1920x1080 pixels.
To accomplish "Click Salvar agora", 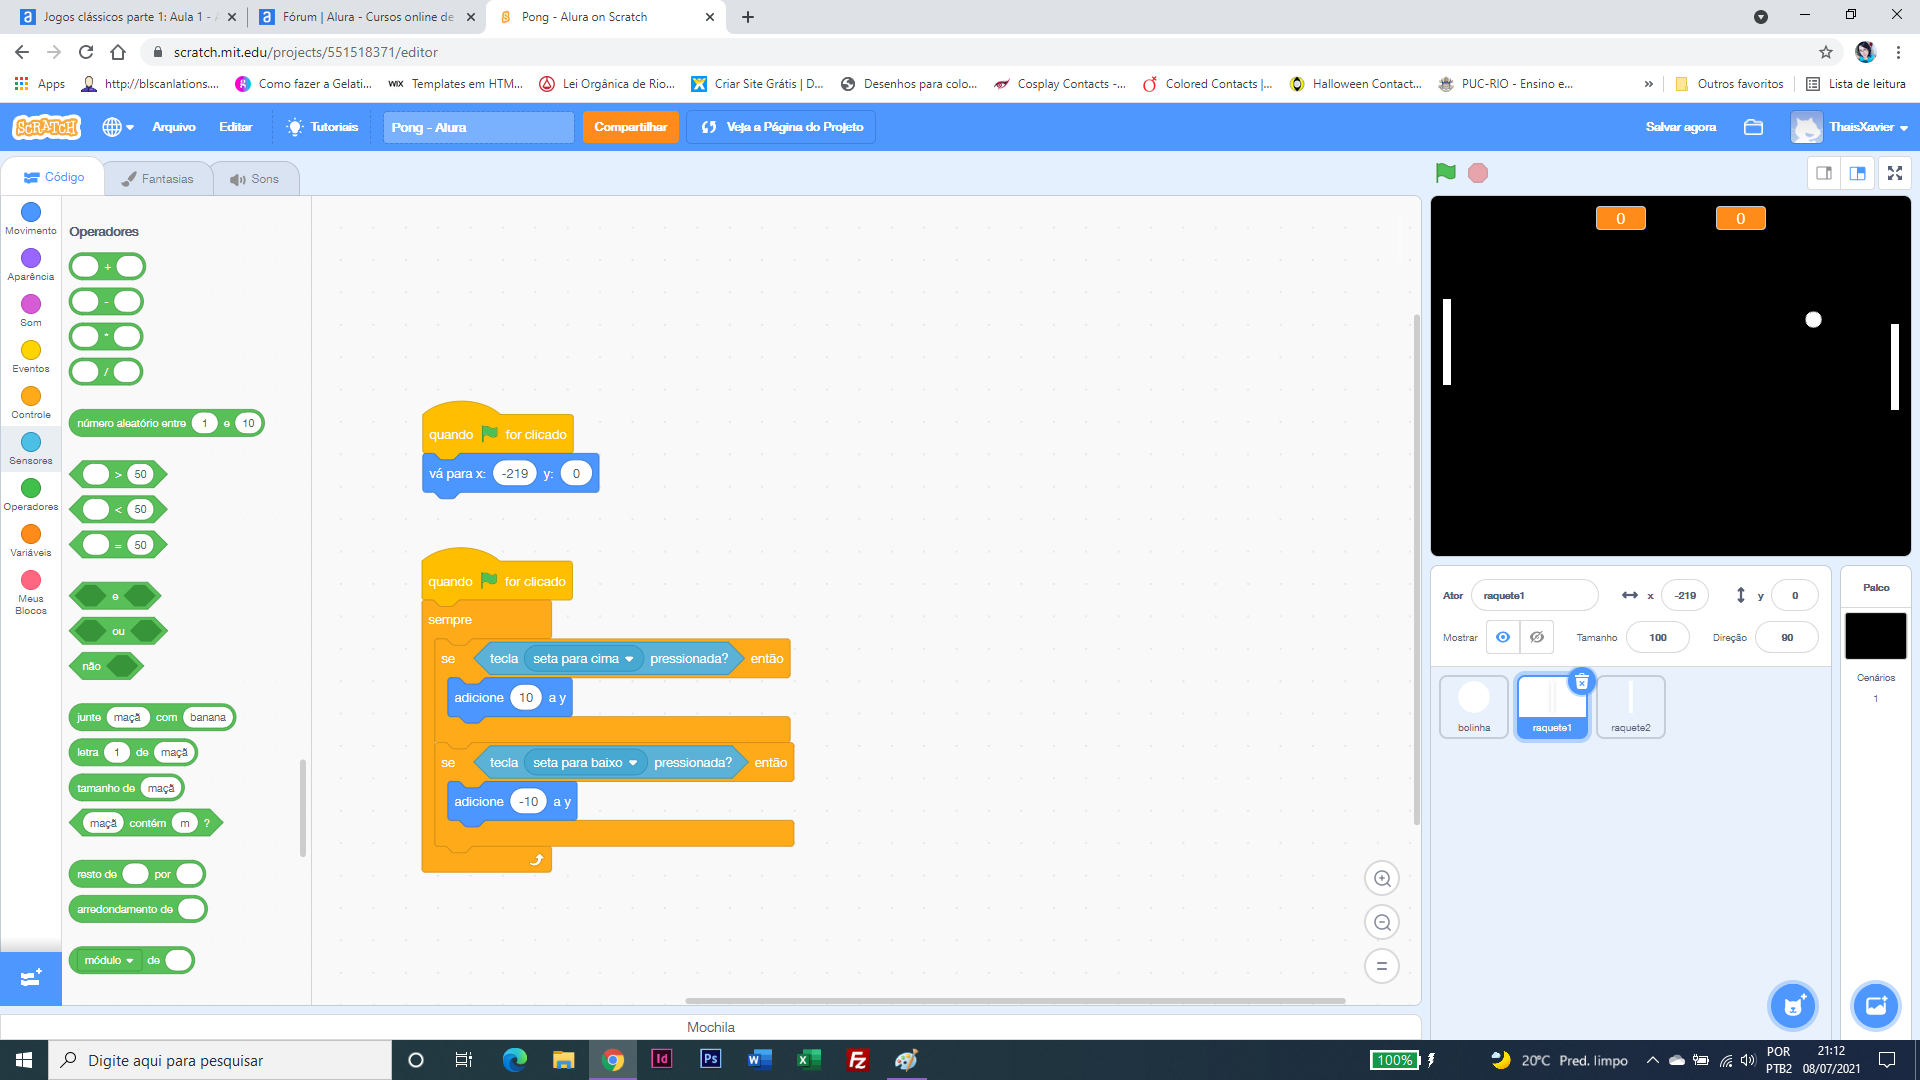I will [1681, 127].
